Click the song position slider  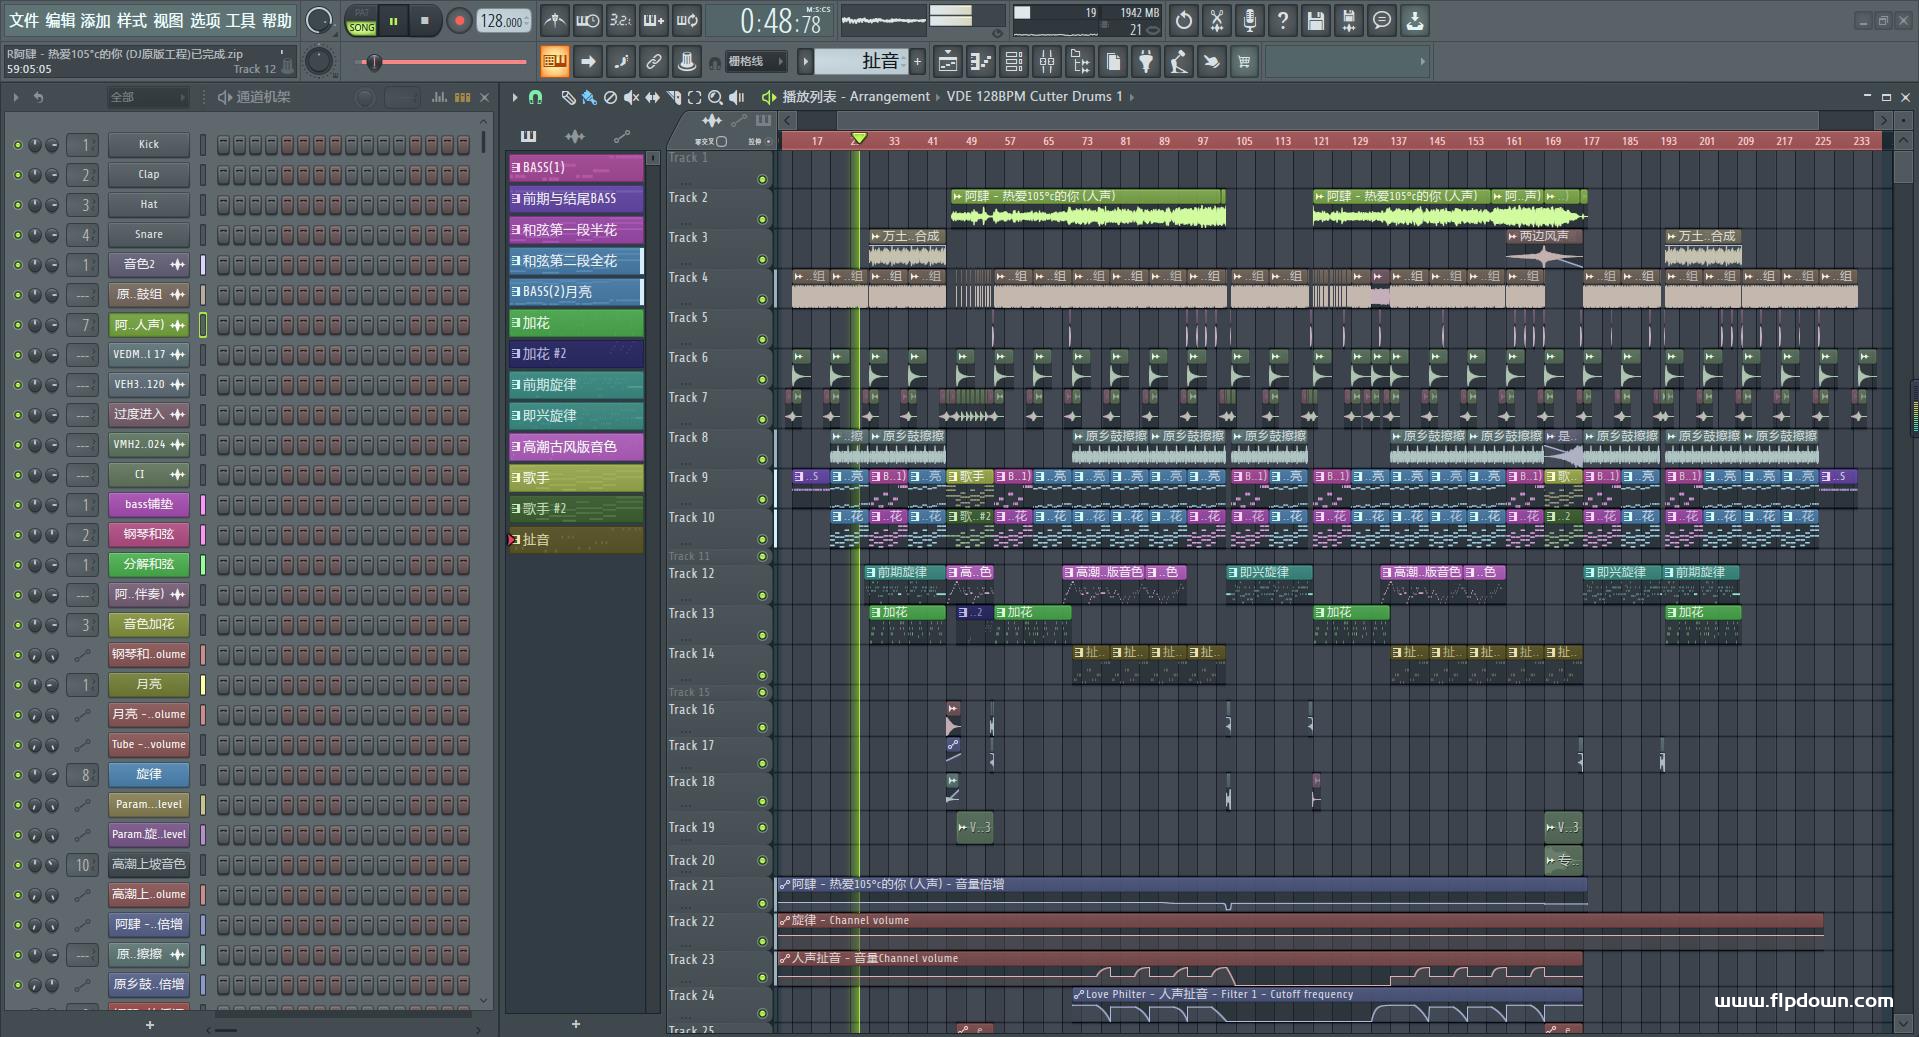pos(440,62)
